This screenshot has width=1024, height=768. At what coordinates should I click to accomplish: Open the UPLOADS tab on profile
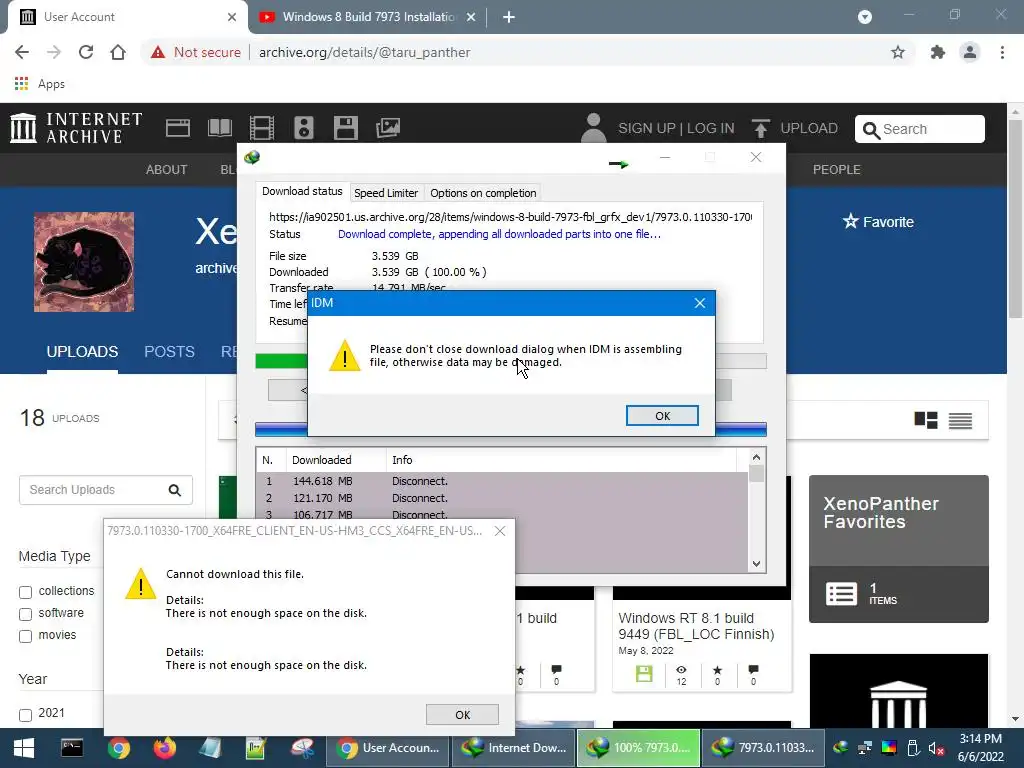click(x=82, y=352)
